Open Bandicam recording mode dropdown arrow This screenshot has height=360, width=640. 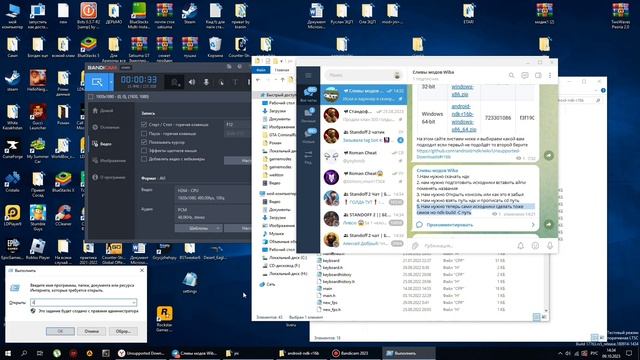(x=111, y=82)
